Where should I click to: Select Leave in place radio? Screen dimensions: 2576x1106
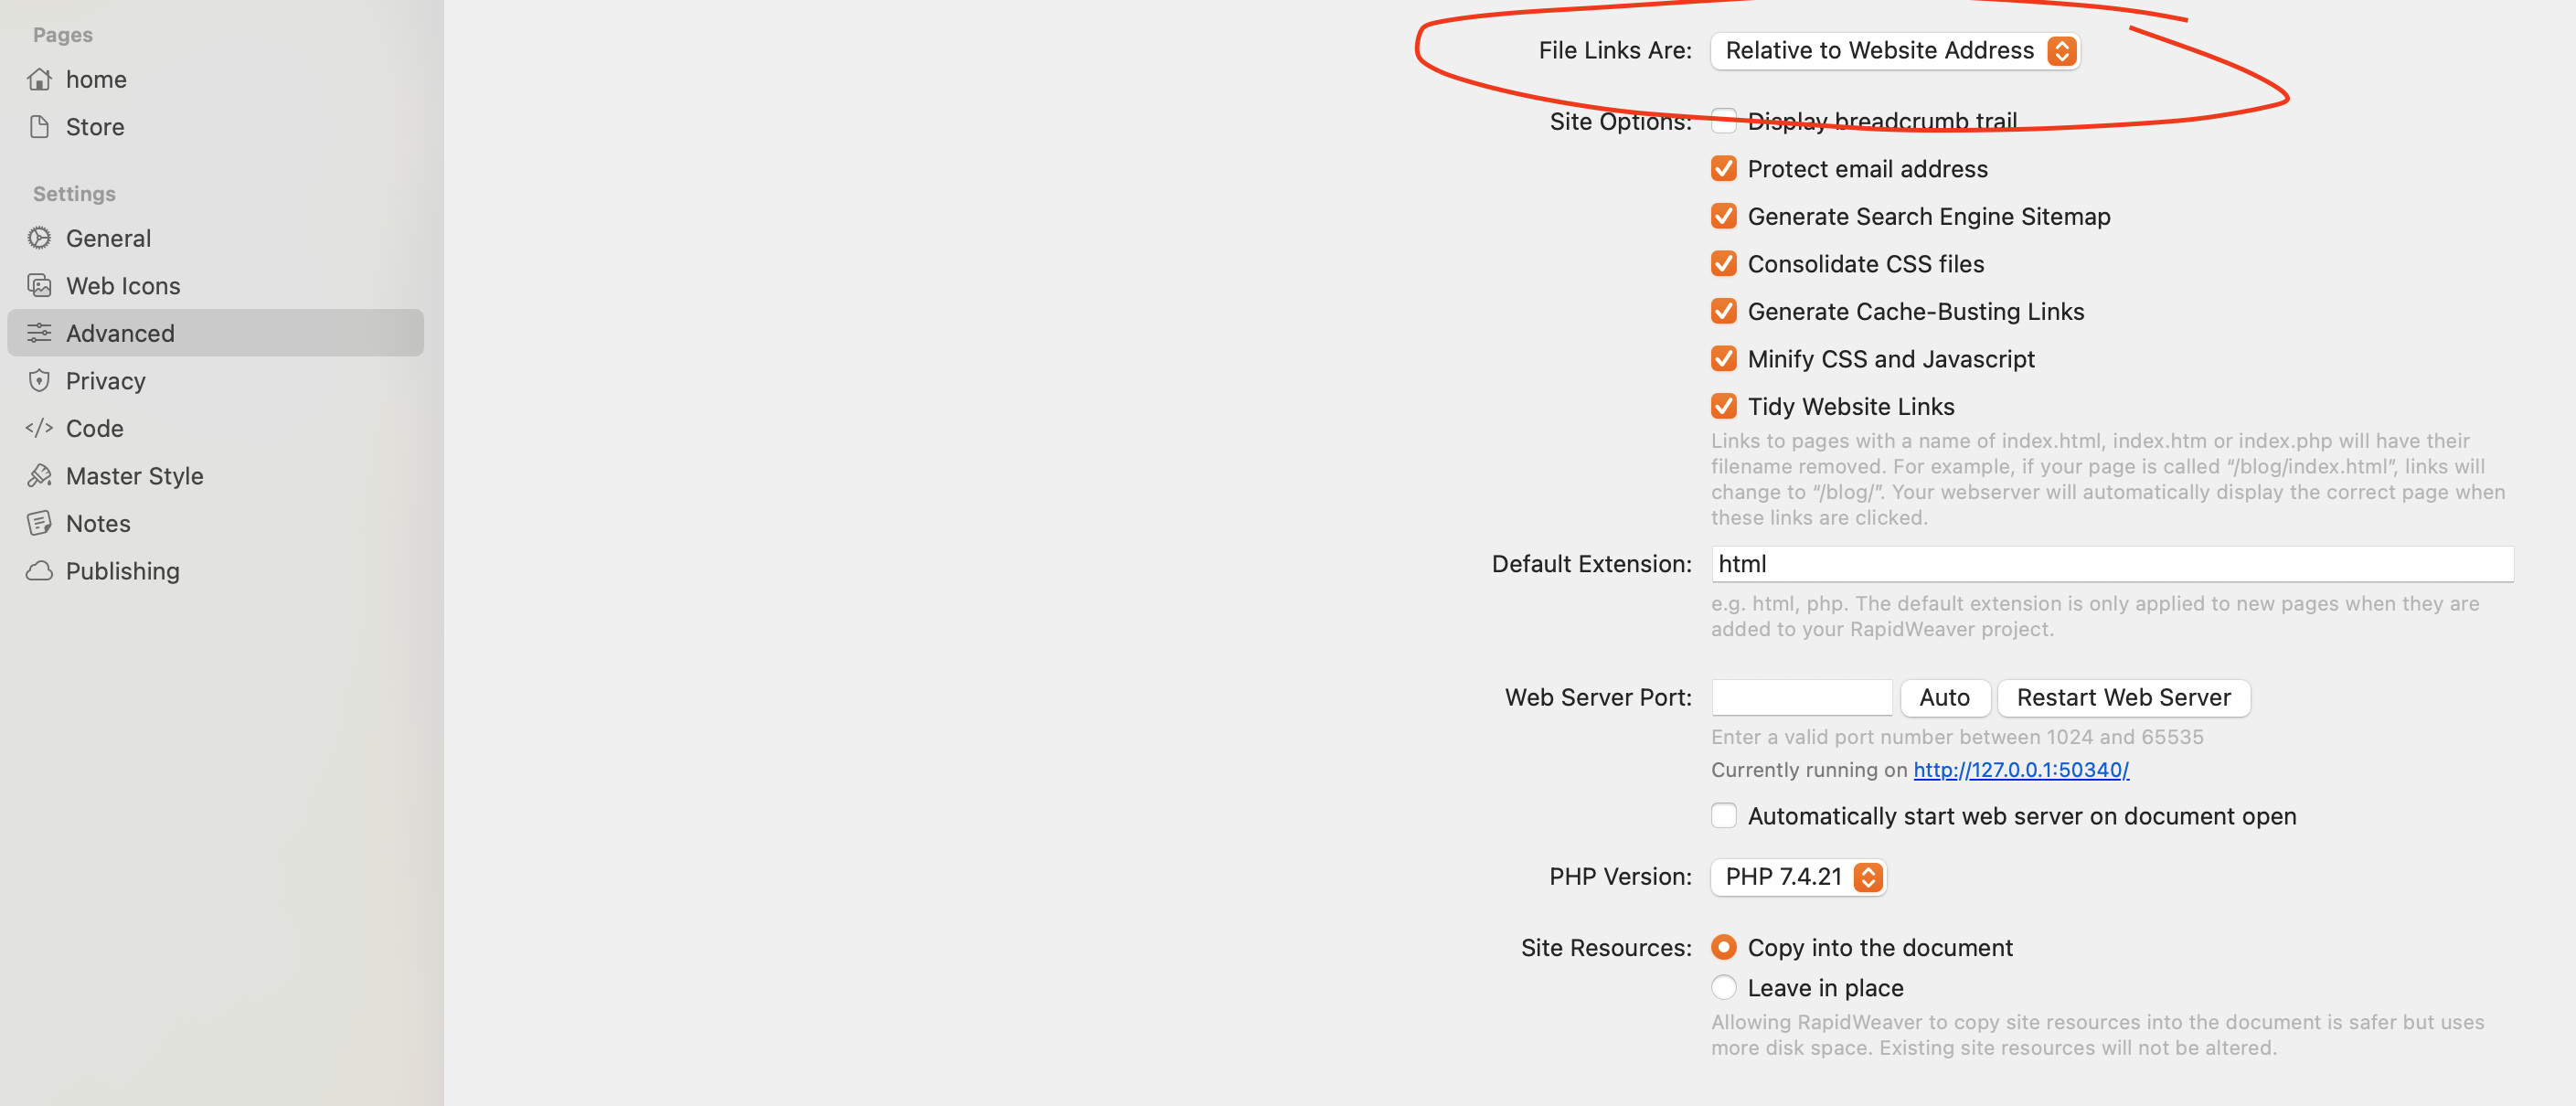[1724, 988]
